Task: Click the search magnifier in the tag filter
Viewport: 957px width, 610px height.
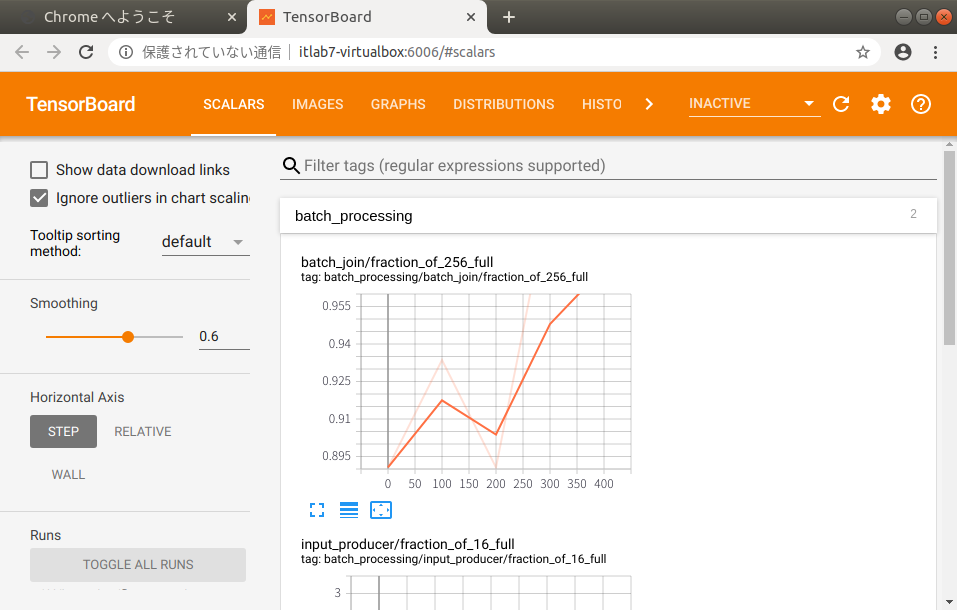Action: tap(291, 165)
